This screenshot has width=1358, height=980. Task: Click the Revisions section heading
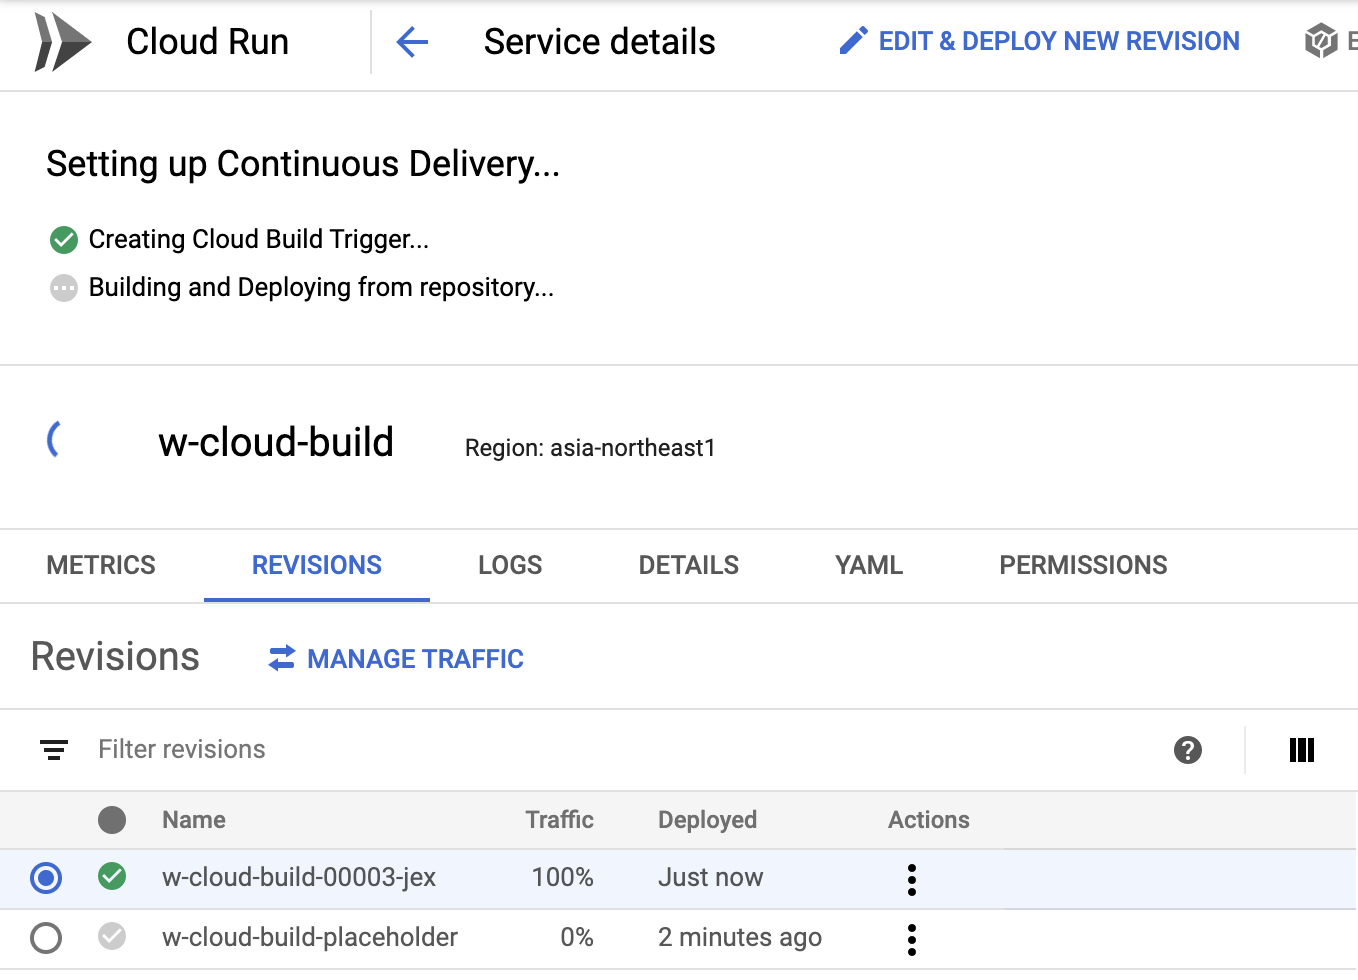pyautogui.click(x=116, y=657)
